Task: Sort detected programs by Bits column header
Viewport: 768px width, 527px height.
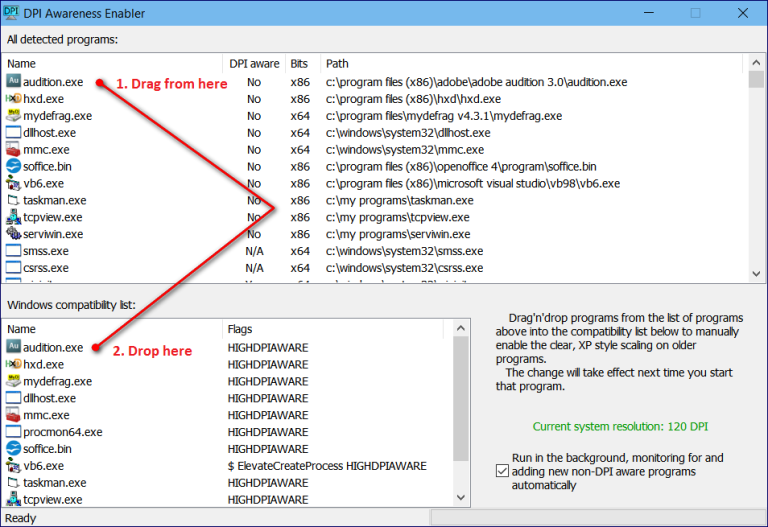Action: (x=303, y=64)
